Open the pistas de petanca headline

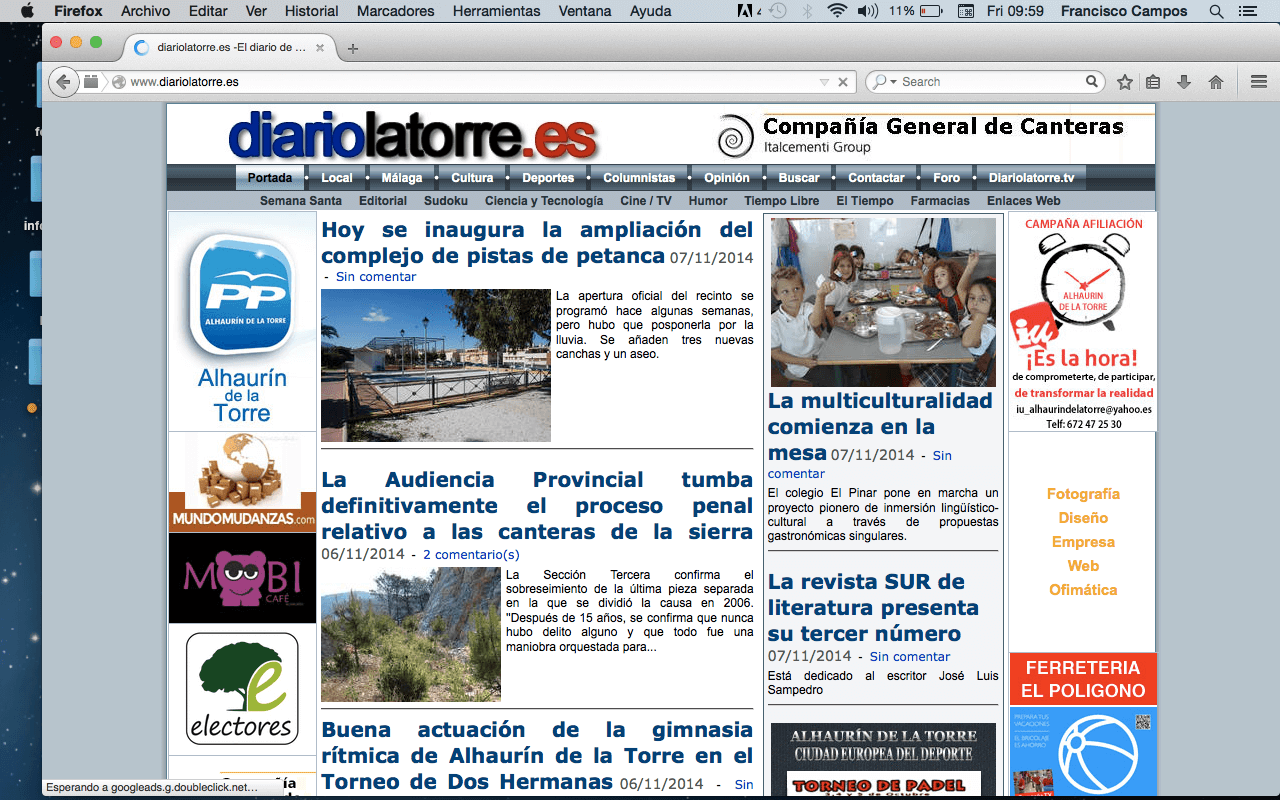point(537,242)
